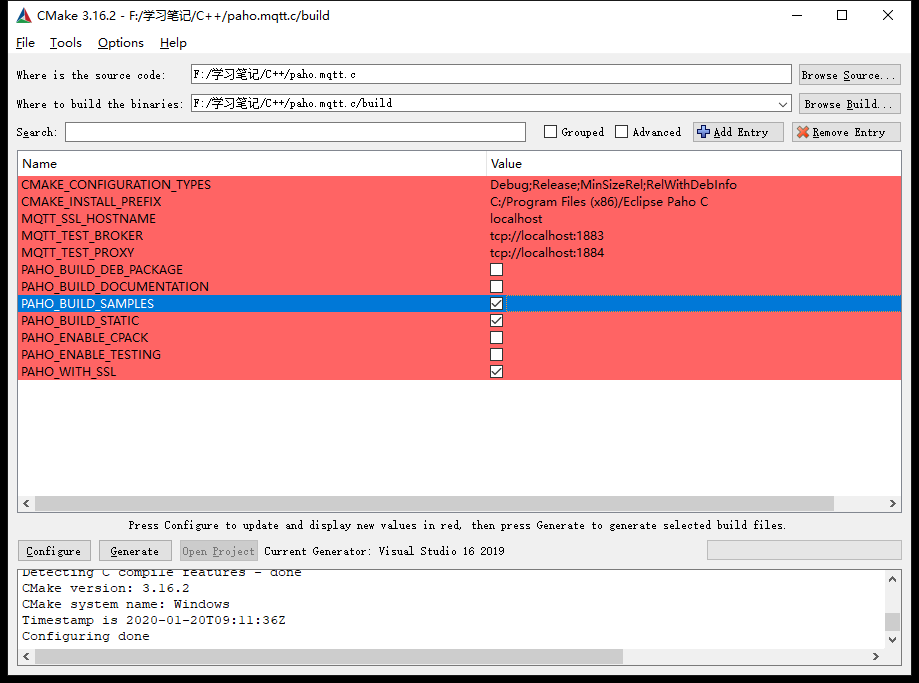This screenshot has height=683, width=919.
Task: Click the empty progress bar
Action: [x=804, y=551]
